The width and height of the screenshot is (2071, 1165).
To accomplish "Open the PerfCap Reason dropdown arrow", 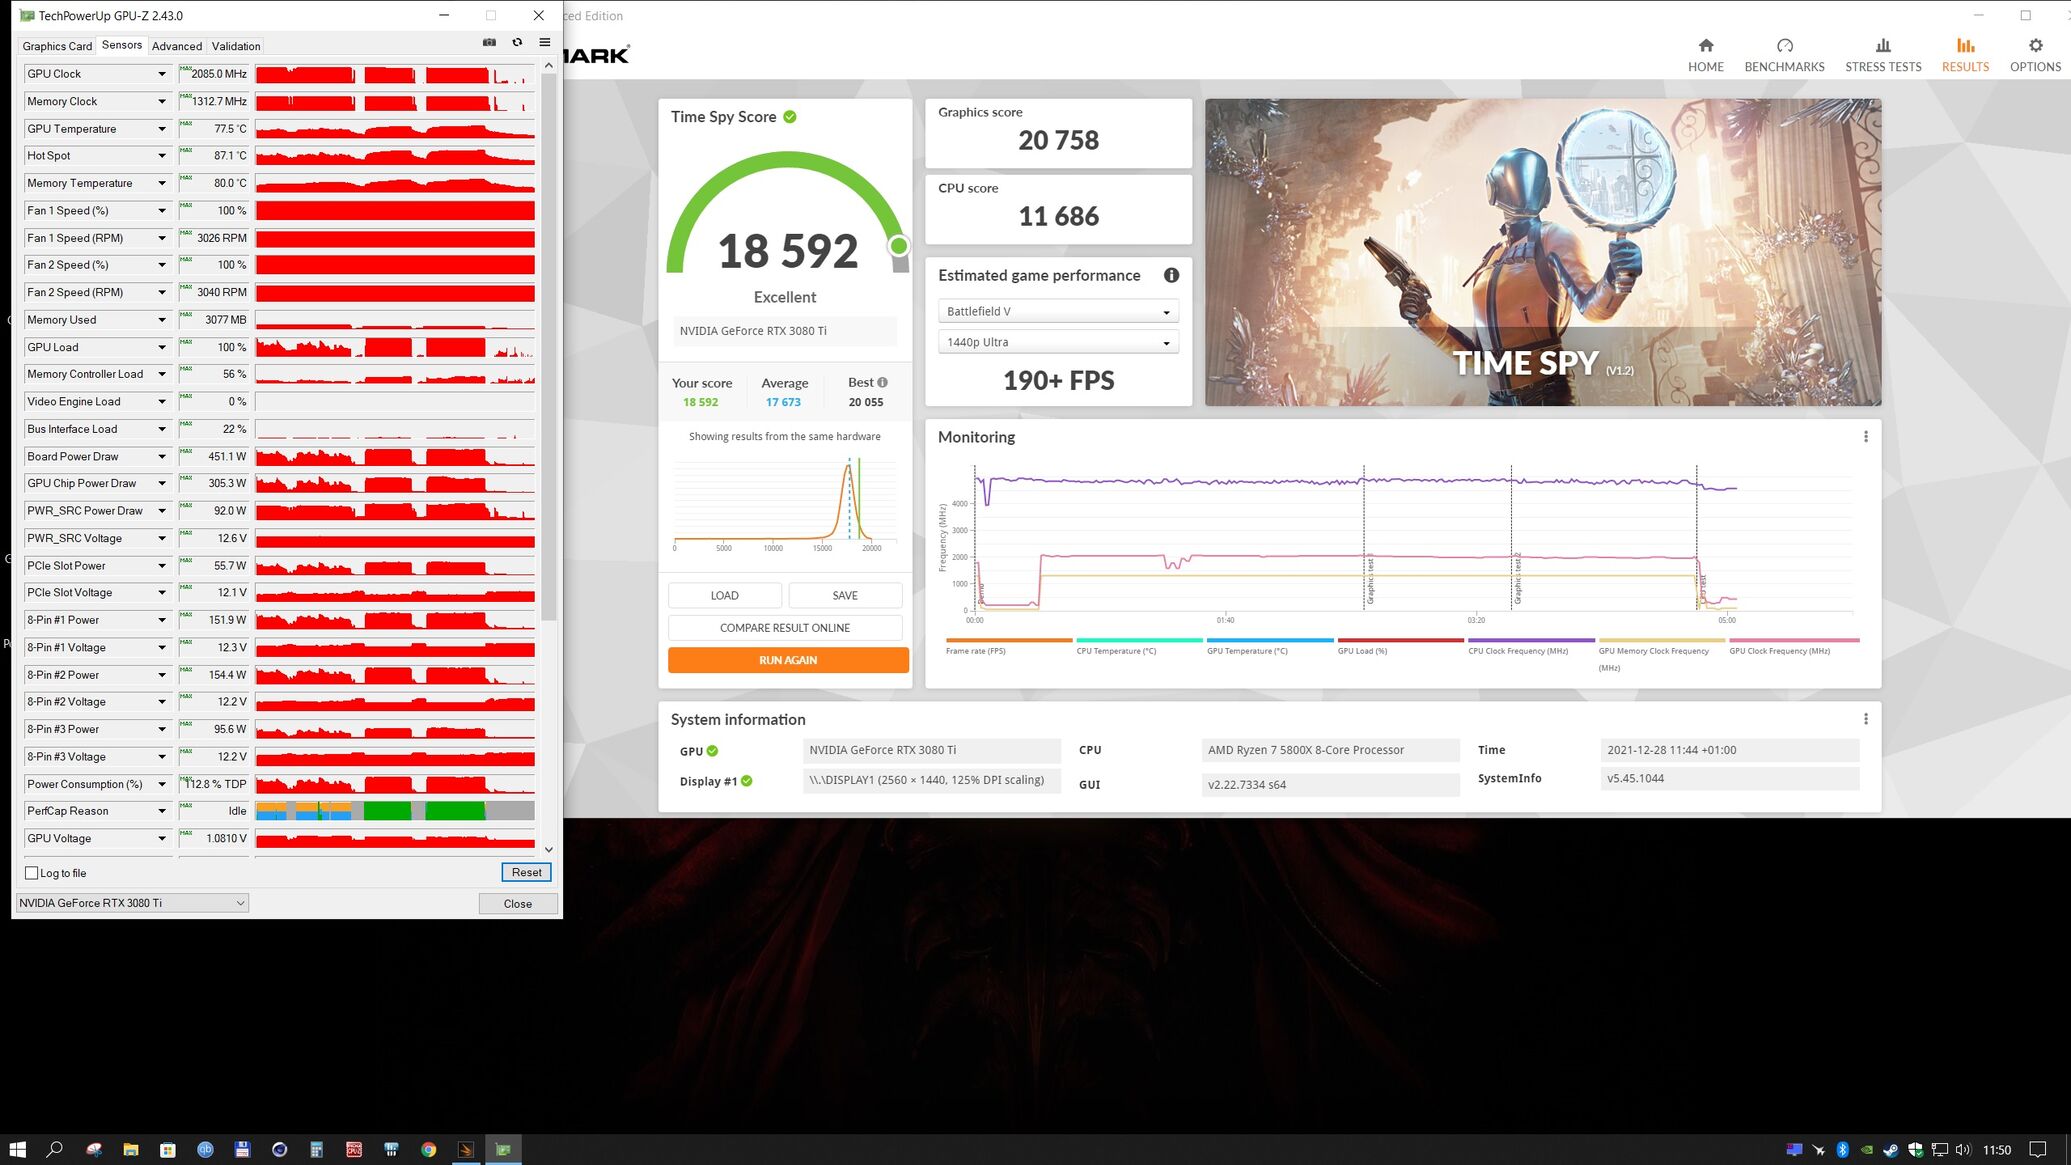I will 161,811.
